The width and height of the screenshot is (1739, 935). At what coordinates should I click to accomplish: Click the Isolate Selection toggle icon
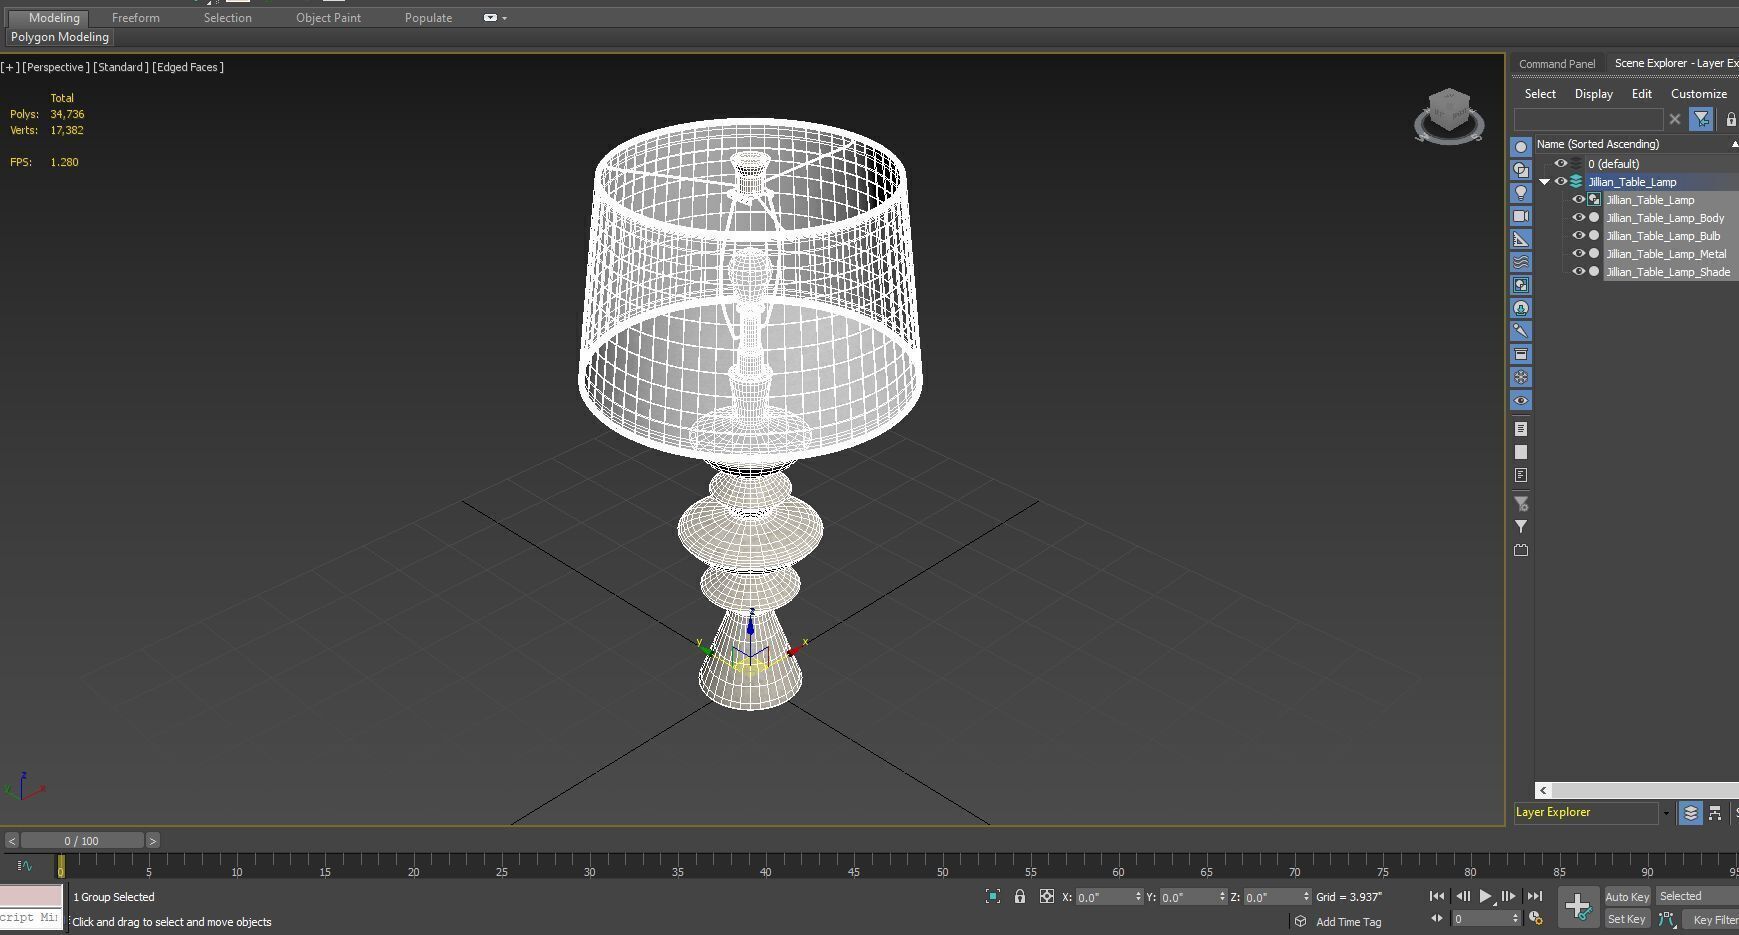coord(993,897)
